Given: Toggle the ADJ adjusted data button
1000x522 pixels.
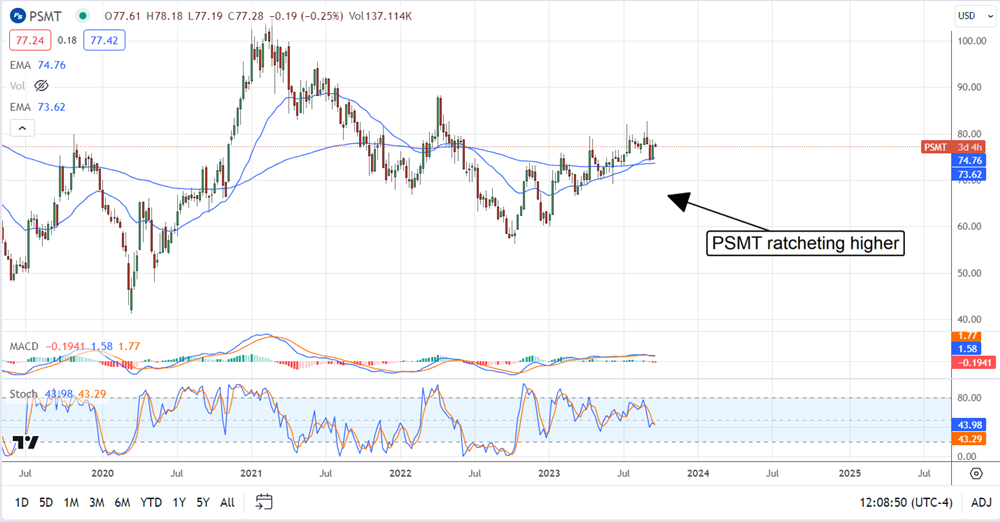Looking at the screenshot, I should pos(981,503).
